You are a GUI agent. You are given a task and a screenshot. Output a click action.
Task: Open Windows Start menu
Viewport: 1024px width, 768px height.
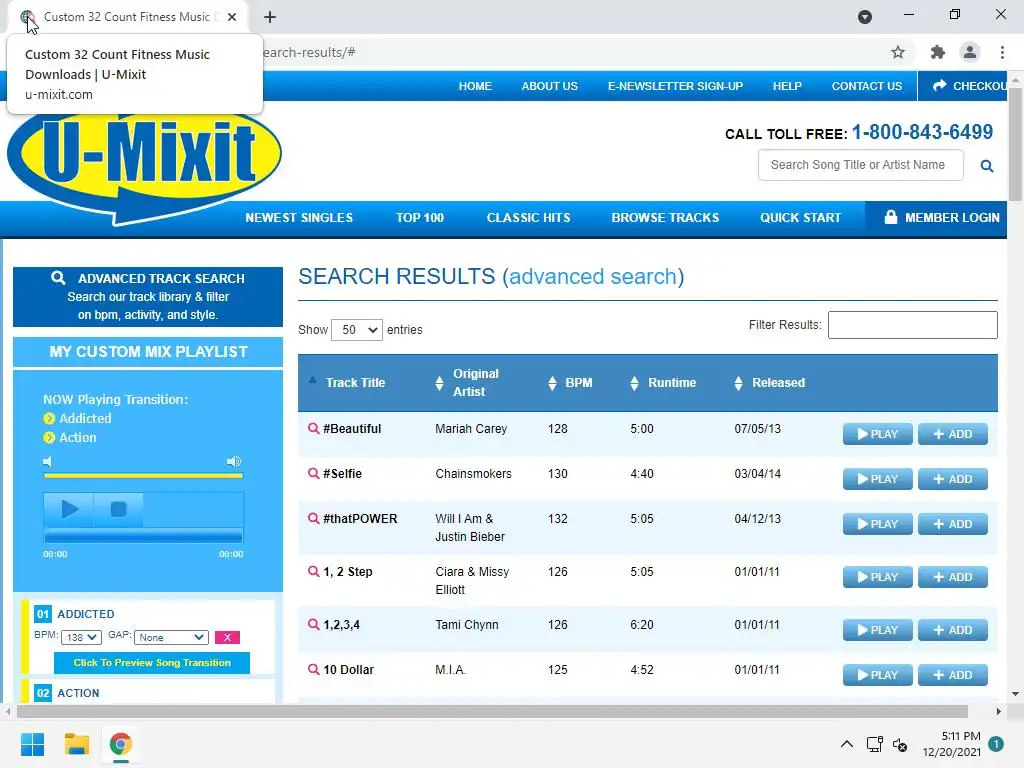[x=33, y=744]
